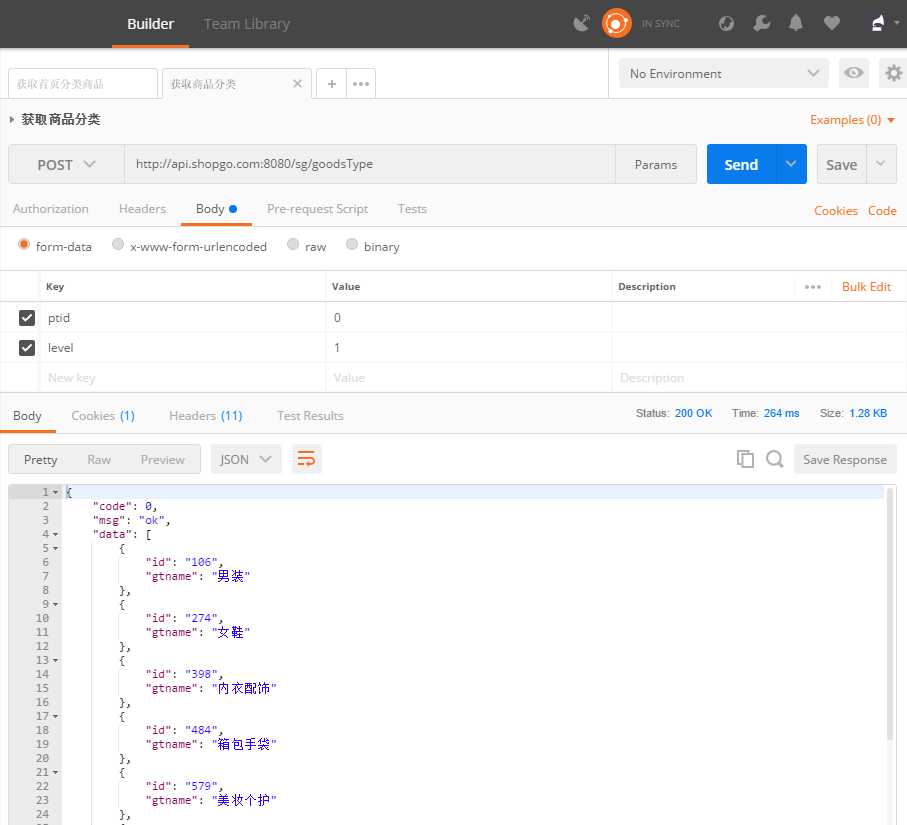
Task: Expand the 获取商品分类 request title arrow
Action: pyautogui.click(x=12, y=119)
